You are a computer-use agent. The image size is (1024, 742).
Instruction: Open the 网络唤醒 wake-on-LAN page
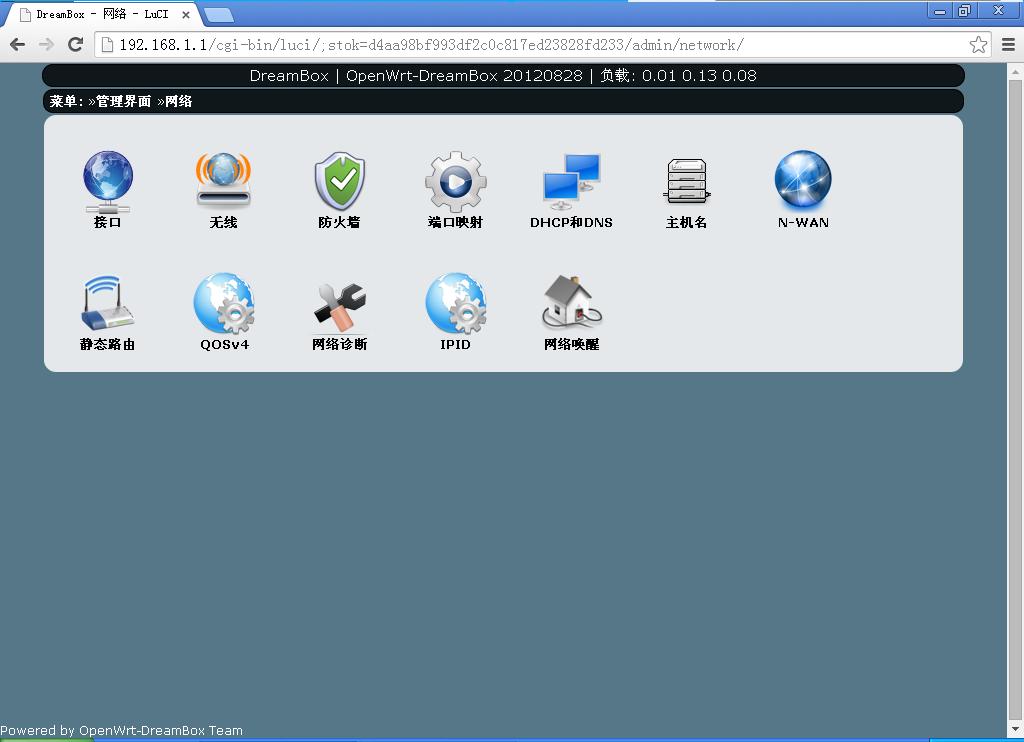click(x=571, y=310)
